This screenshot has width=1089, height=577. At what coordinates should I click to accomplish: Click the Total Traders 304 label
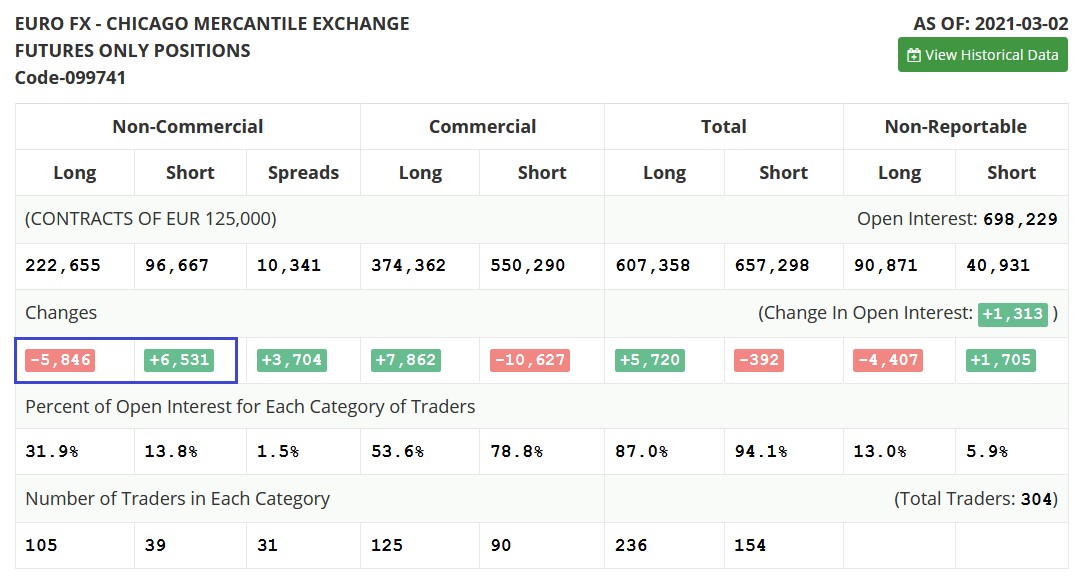pyautogui.click(x=976, y=499)
